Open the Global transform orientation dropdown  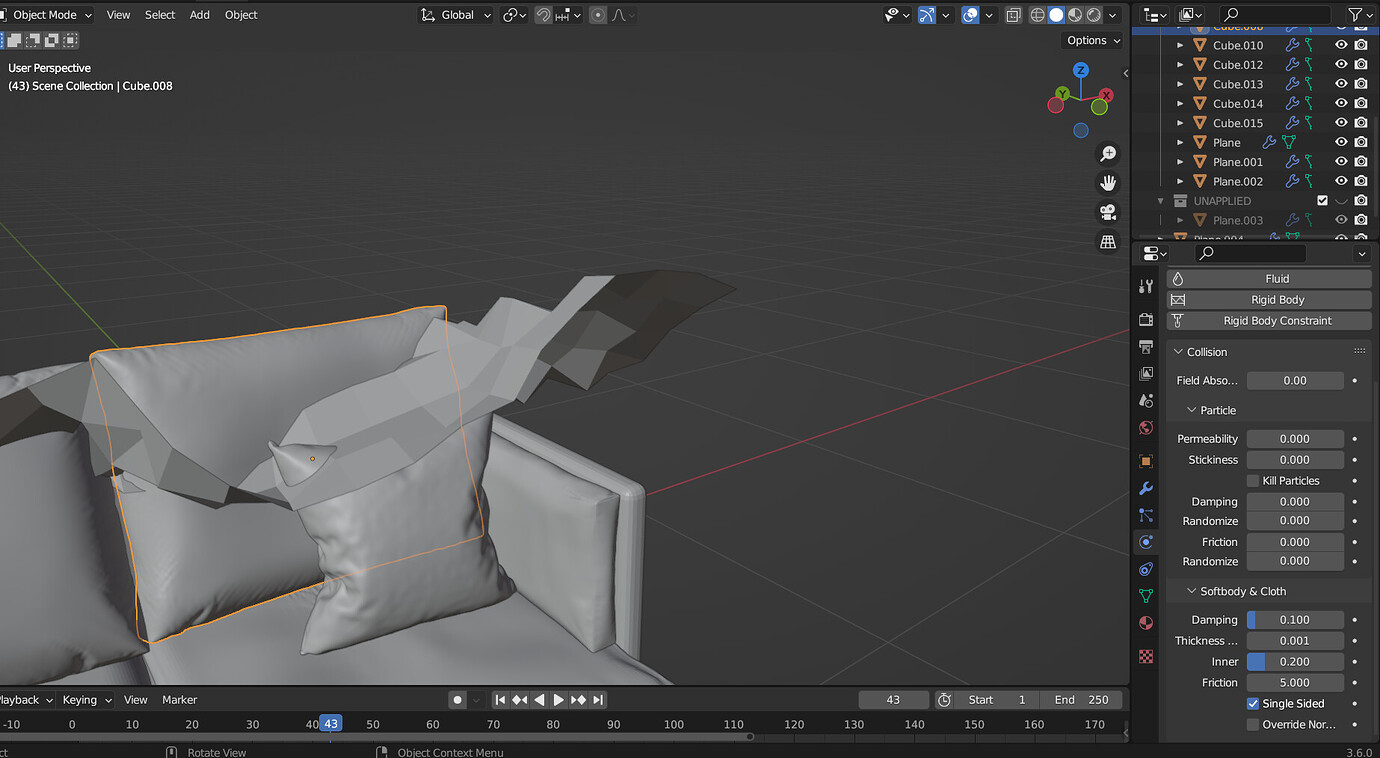(455, 15)
